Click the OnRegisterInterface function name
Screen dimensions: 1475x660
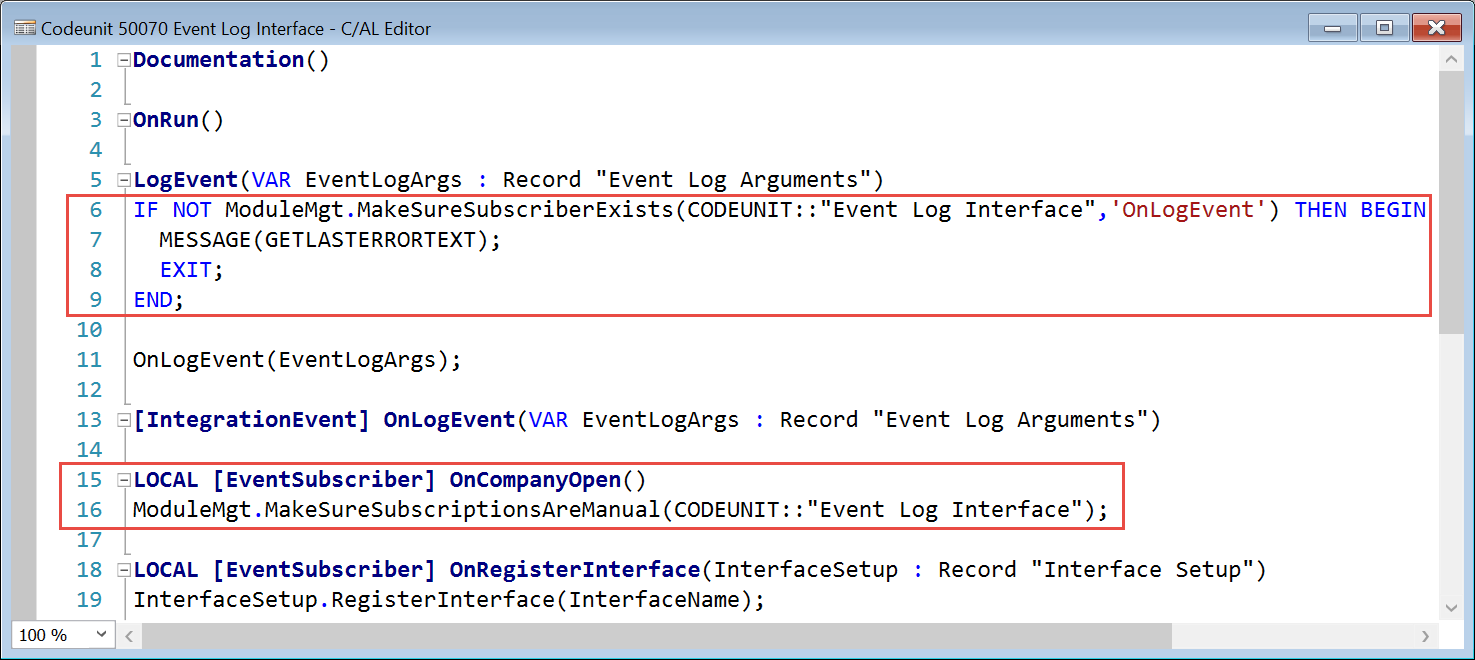point(575,570)
